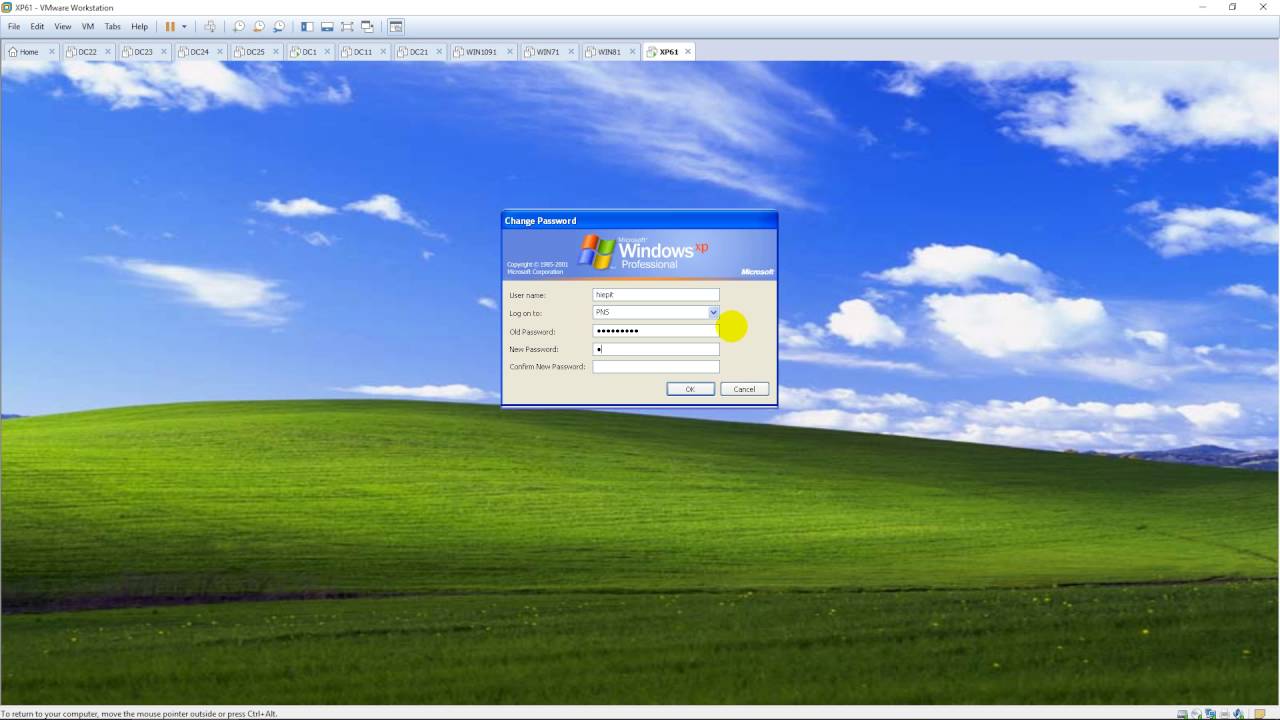Click the hard disk status icon
The height and width of the screenshot is (720, 1280).
(x=1182, y=714)
